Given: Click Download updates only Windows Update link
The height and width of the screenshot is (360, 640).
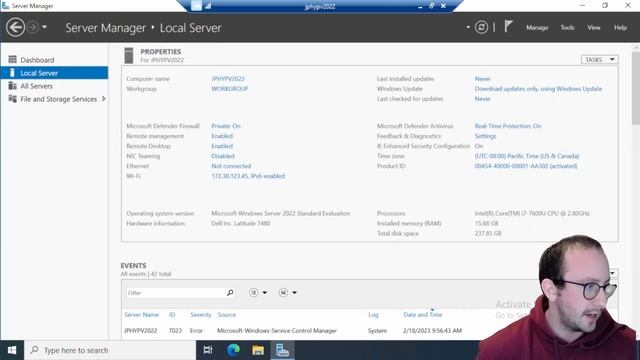Looking at the screenshot, I should pos(538,89).
